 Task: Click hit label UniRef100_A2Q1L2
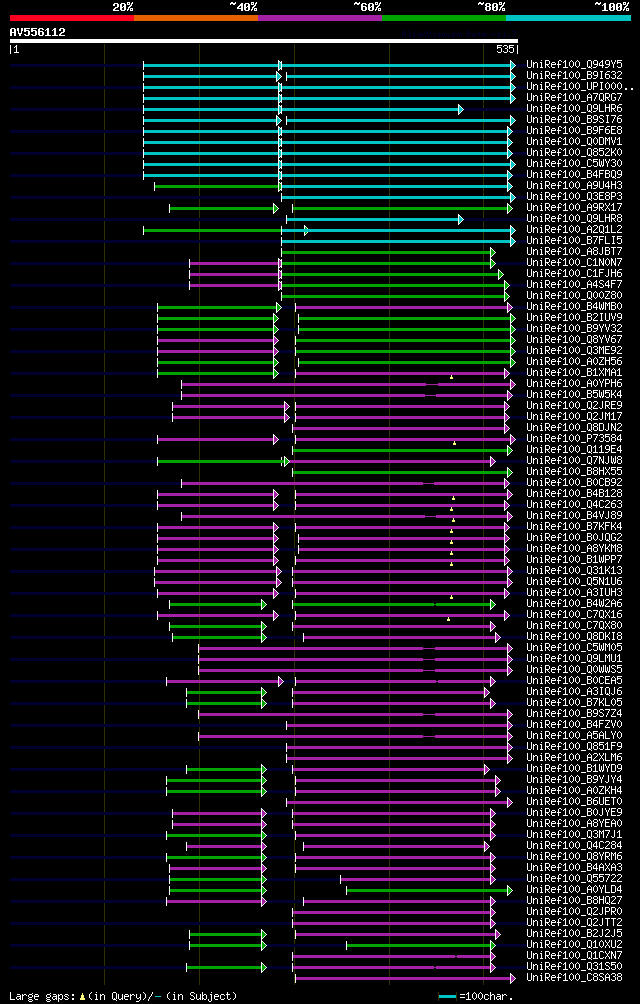pyautogui.click(x=574, y=230)
